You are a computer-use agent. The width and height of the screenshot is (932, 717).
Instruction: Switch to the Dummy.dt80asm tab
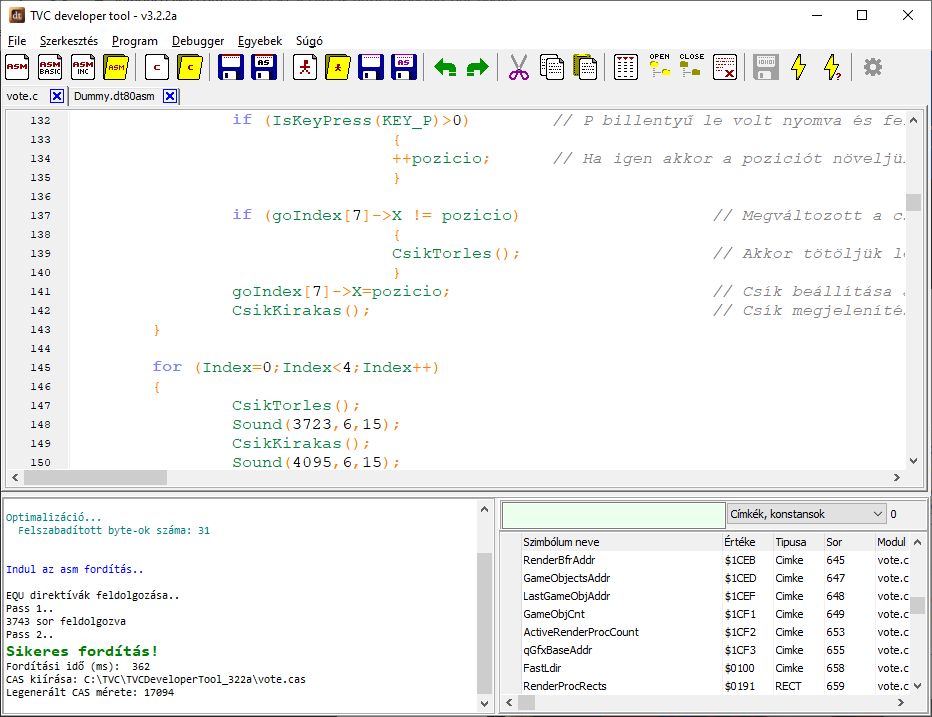point(116,96)
